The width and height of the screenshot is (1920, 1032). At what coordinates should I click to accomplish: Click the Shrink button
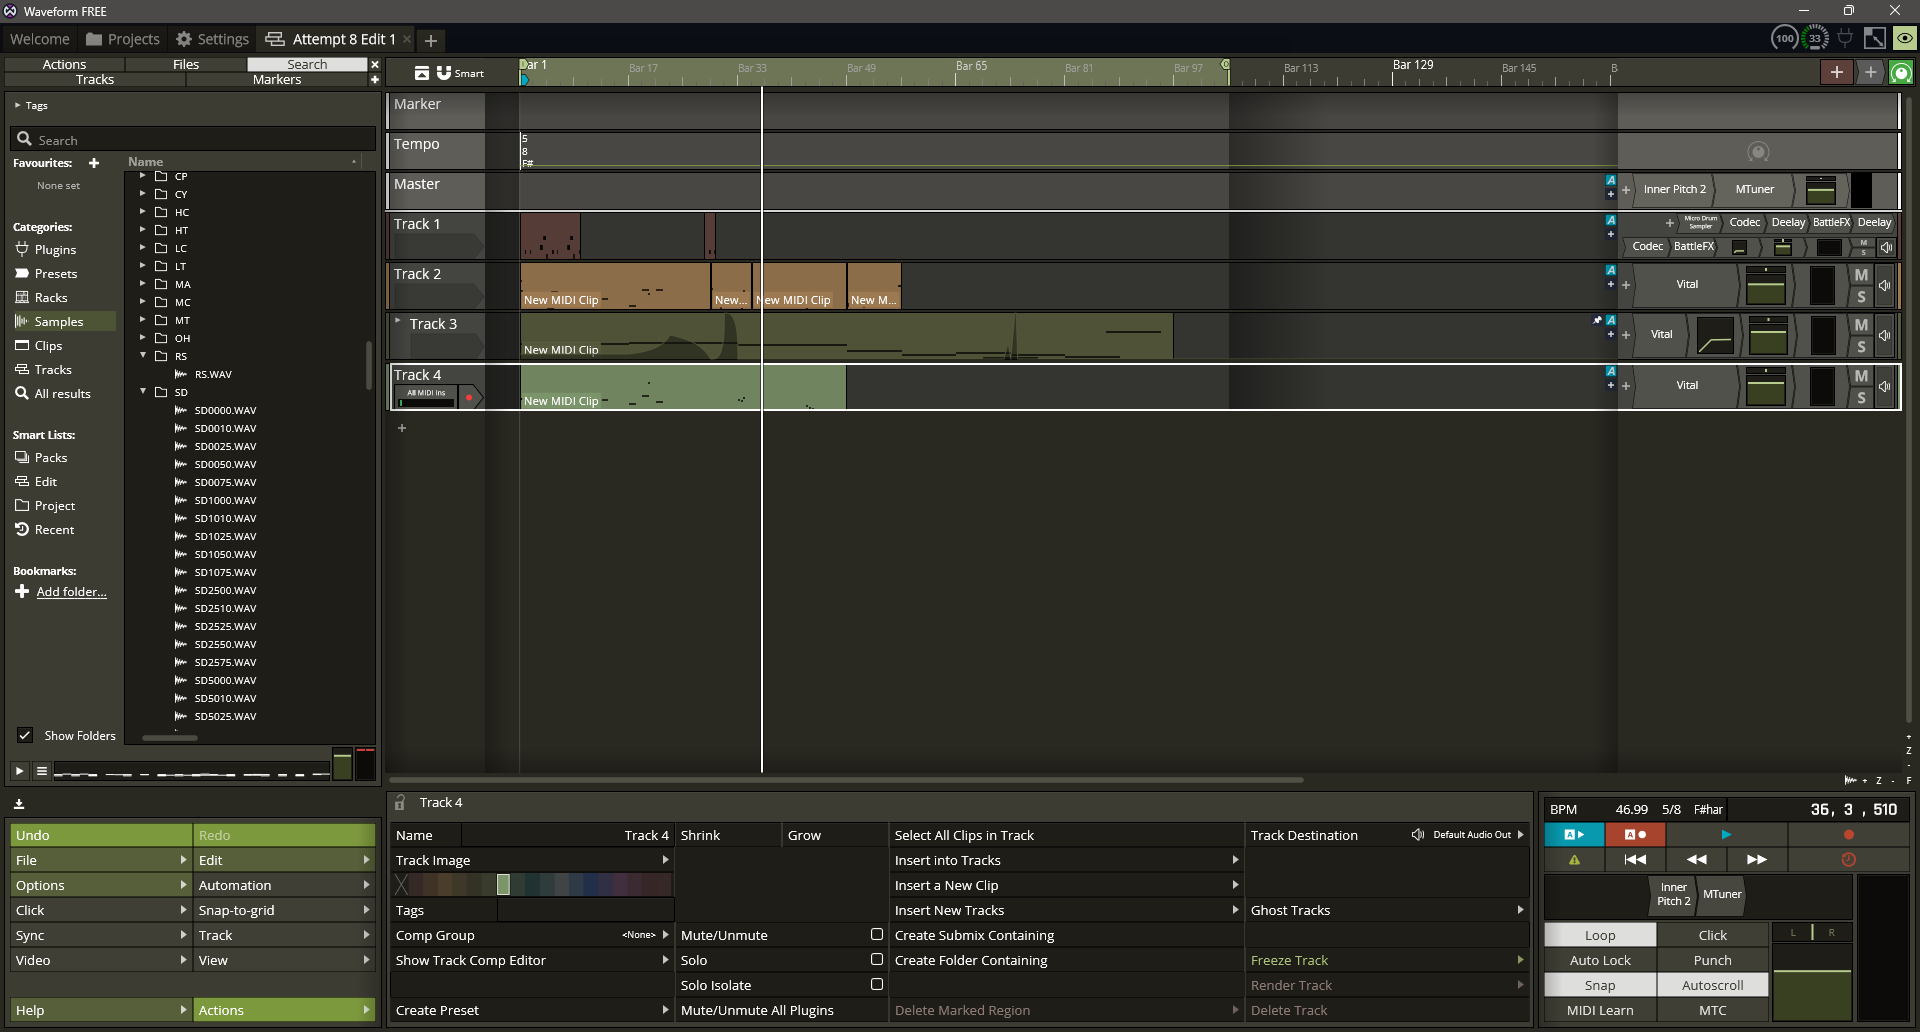tap(728, 835)
